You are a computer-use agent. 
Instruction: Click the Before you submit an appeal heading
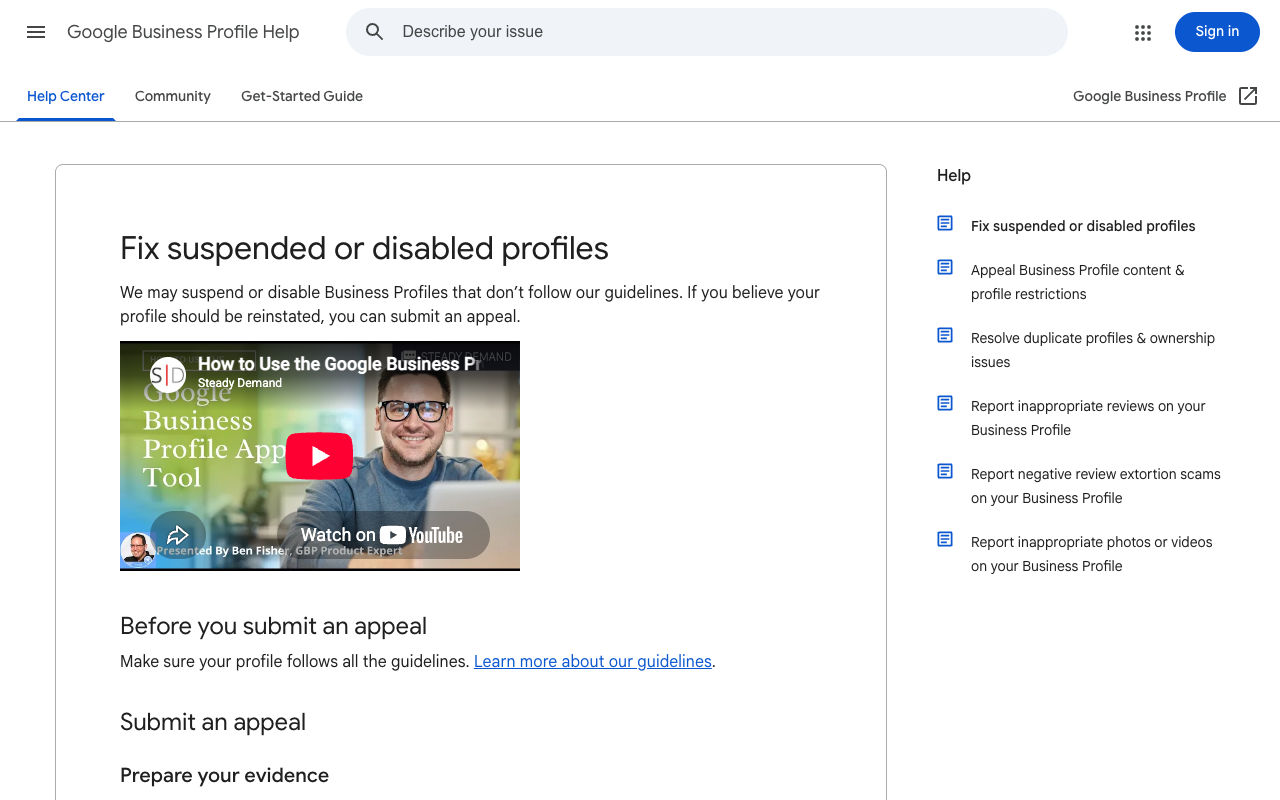[x=273, y=626]
